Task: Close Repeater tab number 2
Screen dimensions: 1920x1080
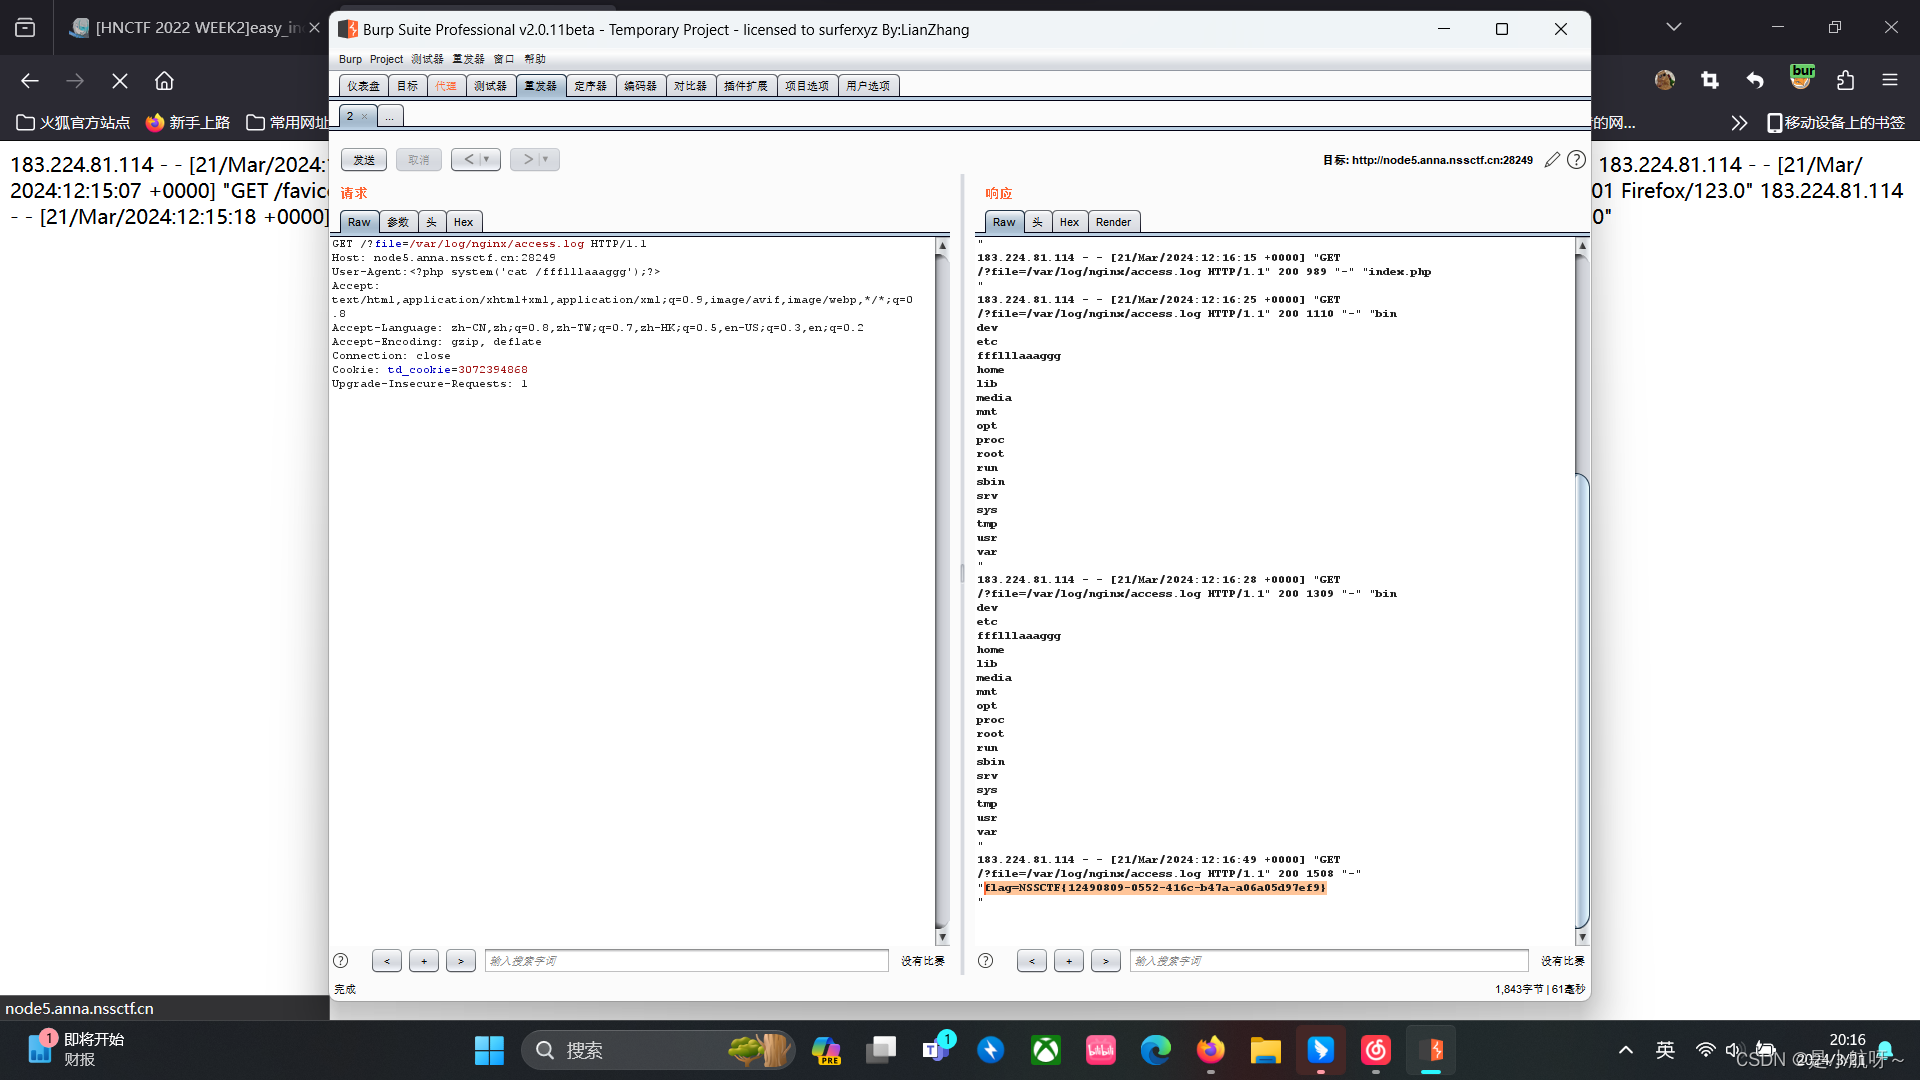Action: [x=365, y=117]
